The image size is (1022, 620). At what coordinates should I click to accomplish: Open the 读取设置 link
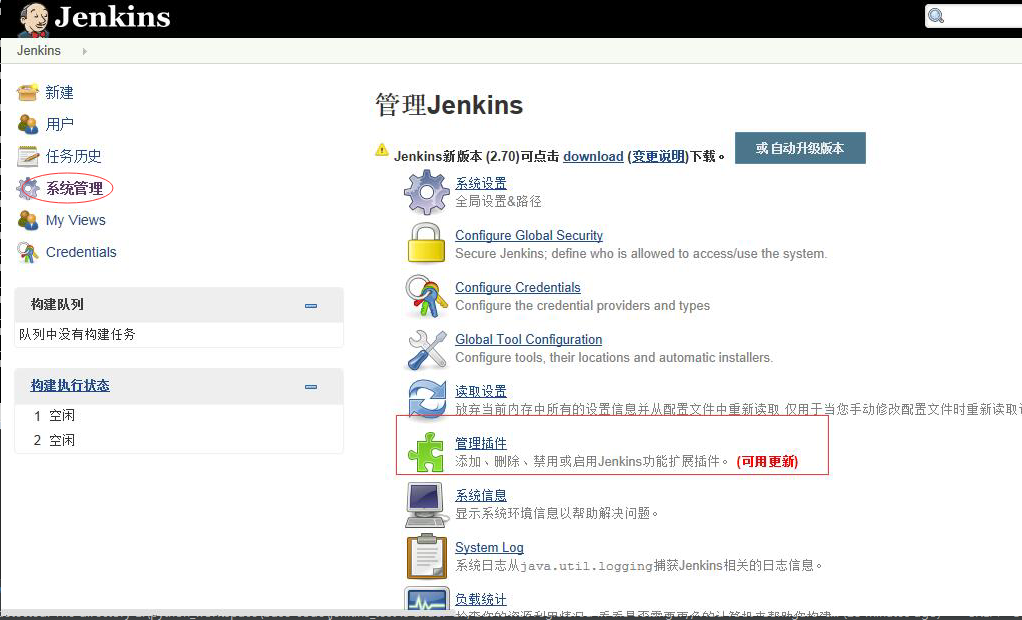click(x=480, y=391)
